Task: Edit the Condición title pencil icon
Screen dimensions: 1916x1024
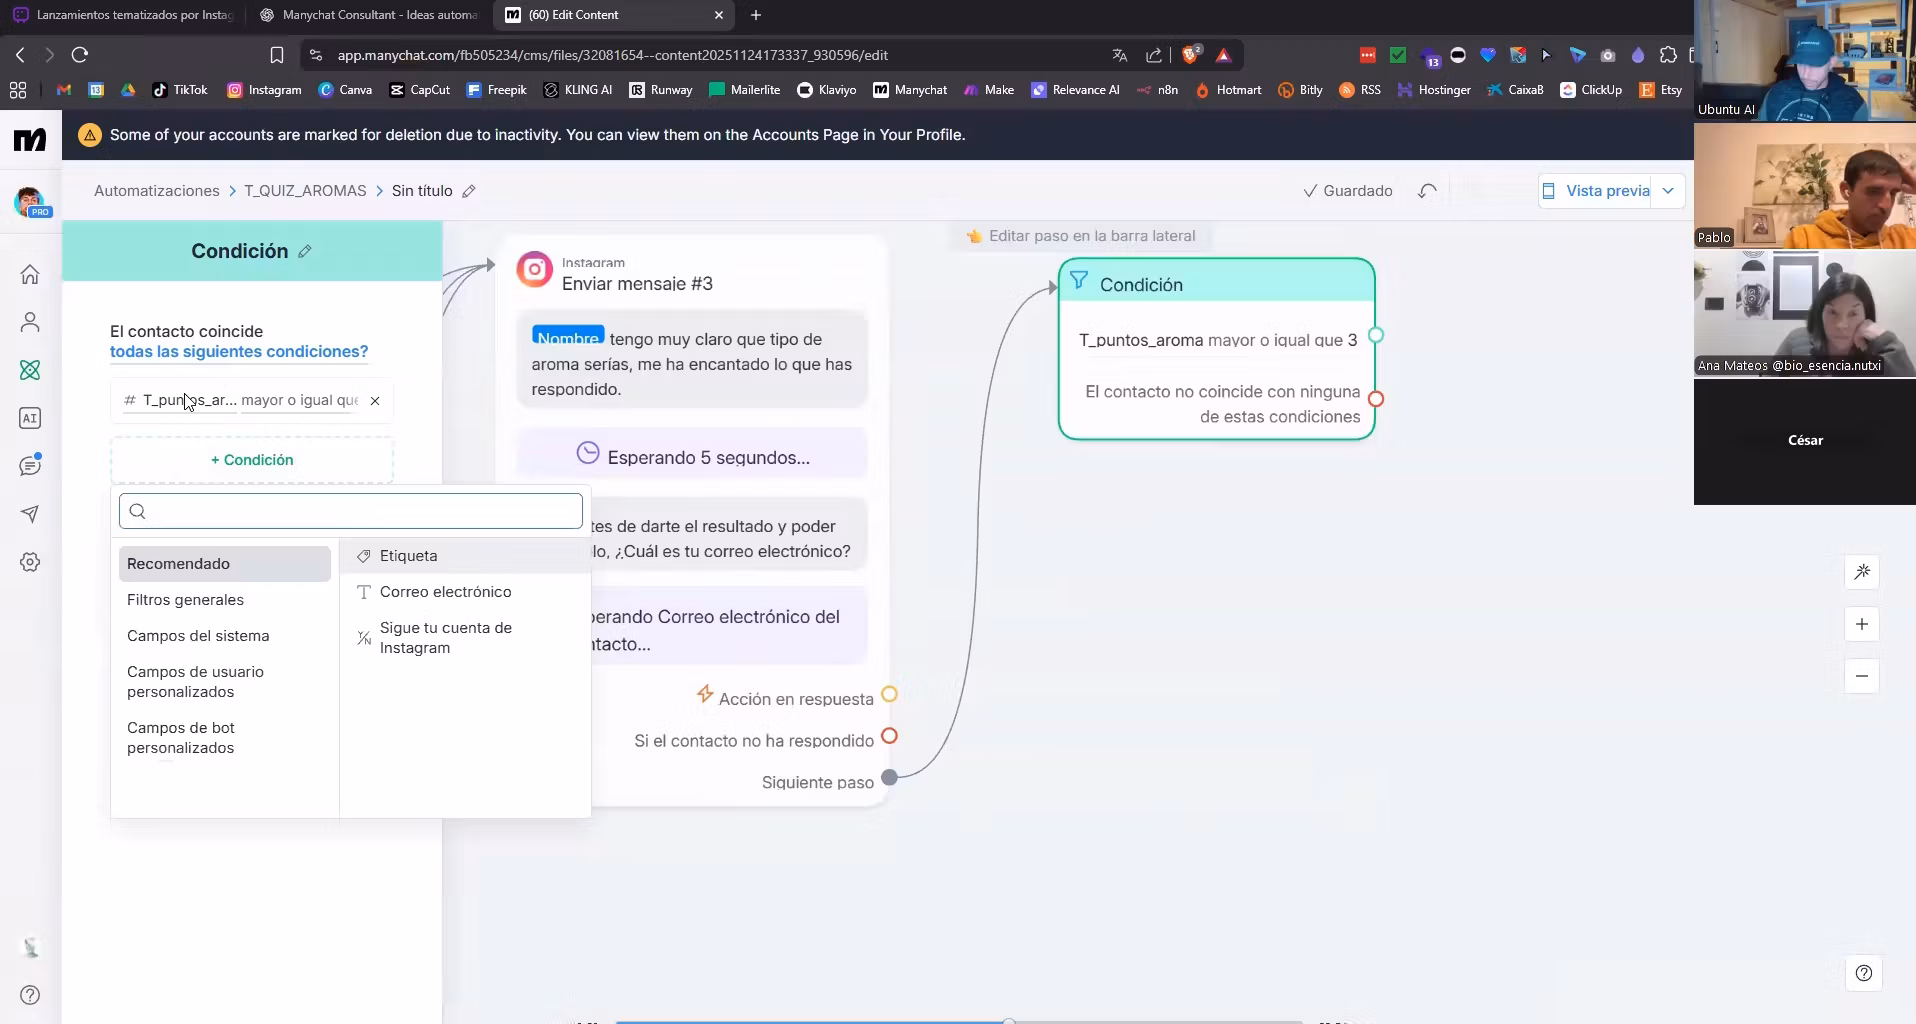Action: click(x=305, y=252)
